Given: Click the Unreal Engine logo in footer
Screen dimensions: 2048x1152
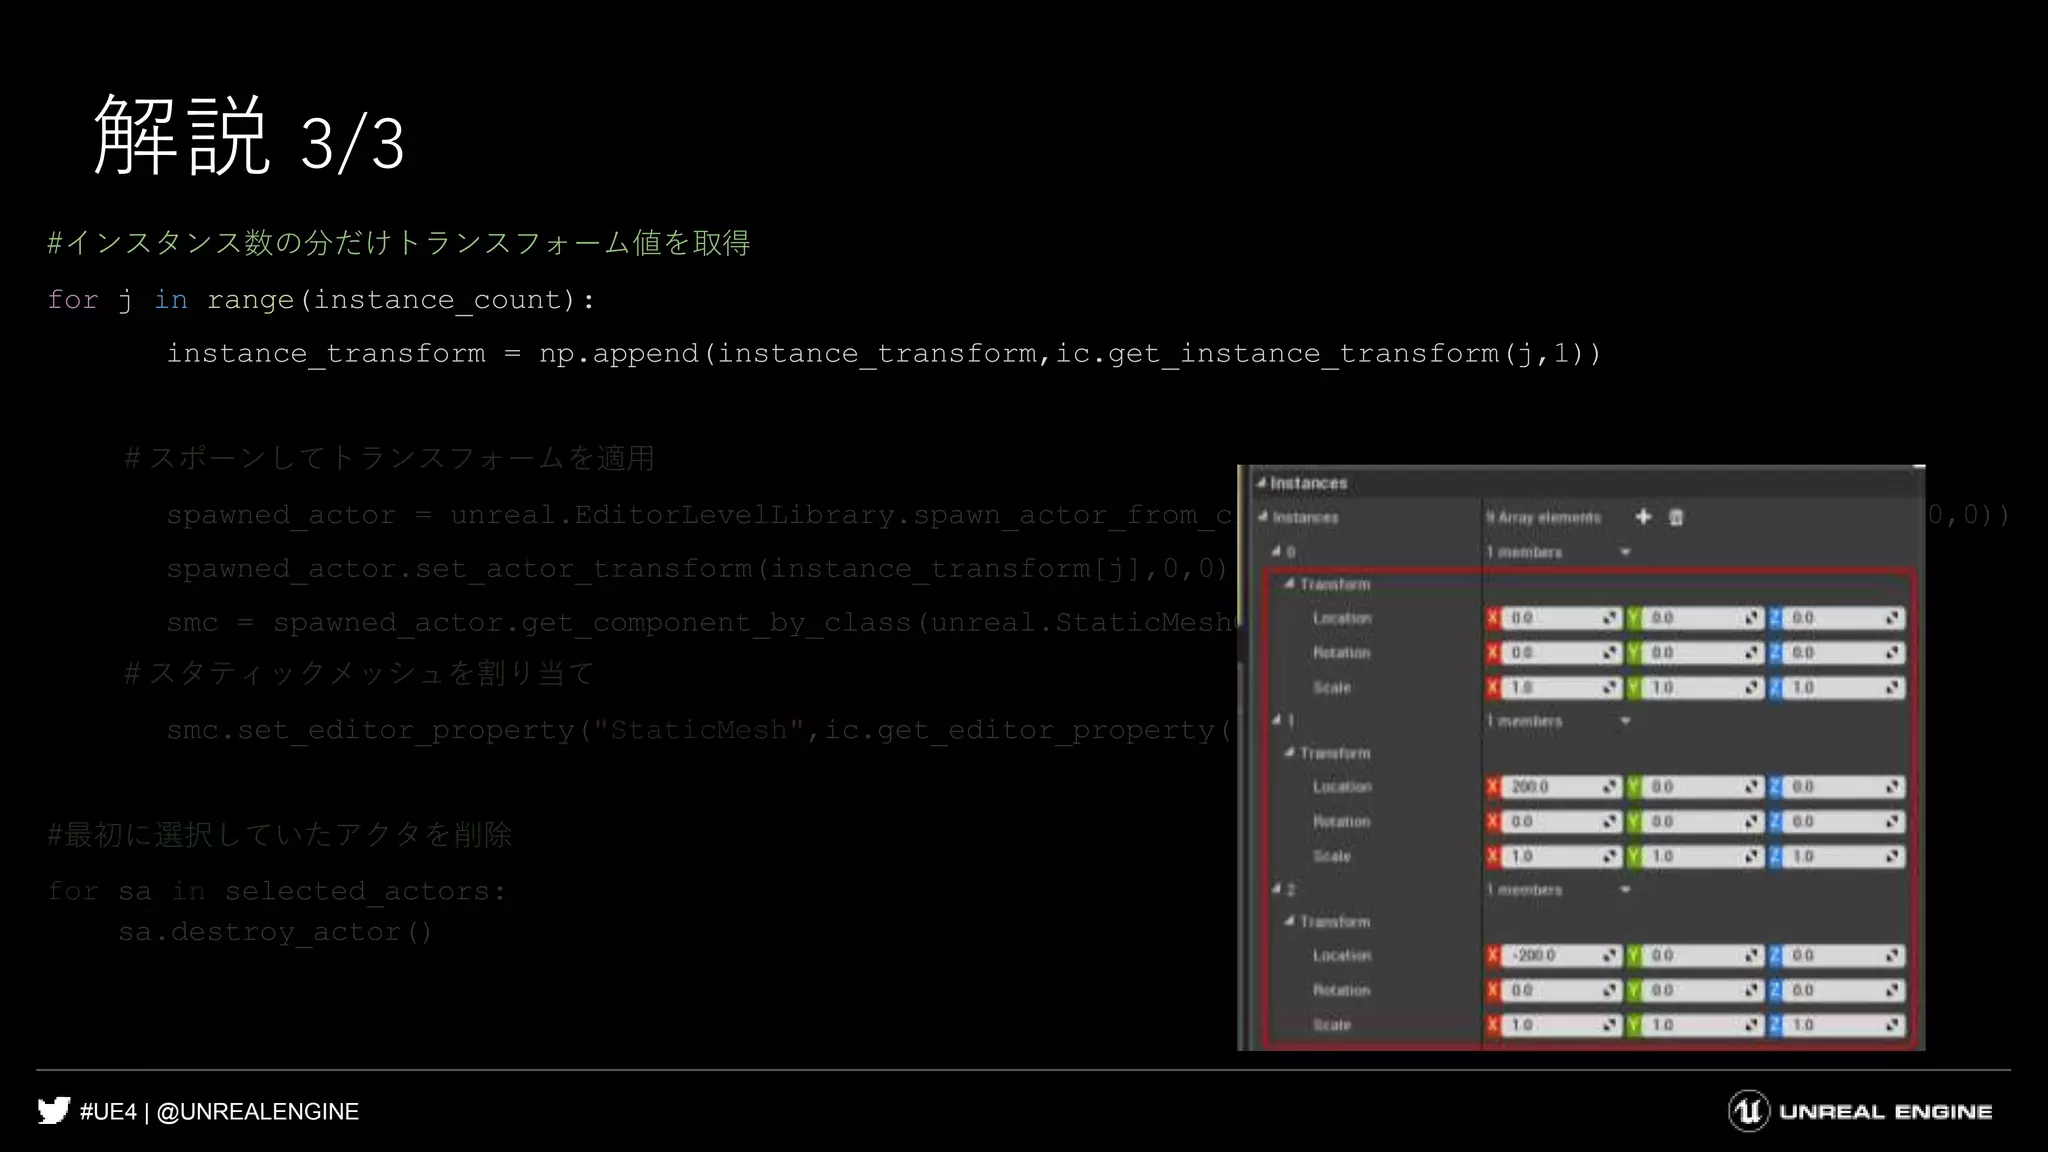Looking at the screenshot, I should (1860, 1111).
